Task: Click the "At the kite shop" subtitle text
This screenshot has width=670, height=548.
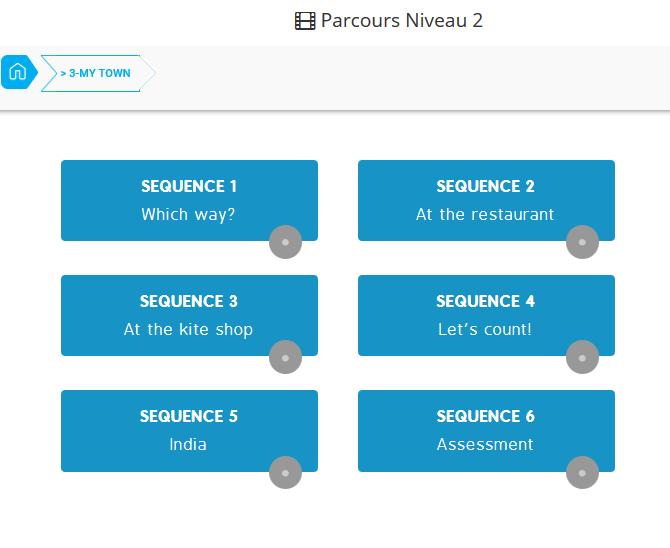Action: pyautogui.click(x=188, y=329)
